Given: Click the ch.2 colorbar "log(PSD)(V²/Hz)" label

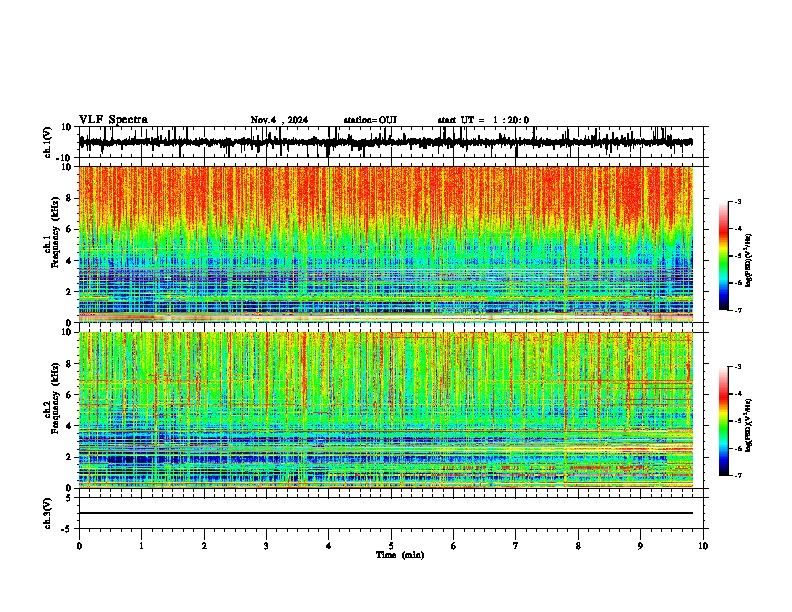Looking at the screenshot, I should tap(749, 425).
